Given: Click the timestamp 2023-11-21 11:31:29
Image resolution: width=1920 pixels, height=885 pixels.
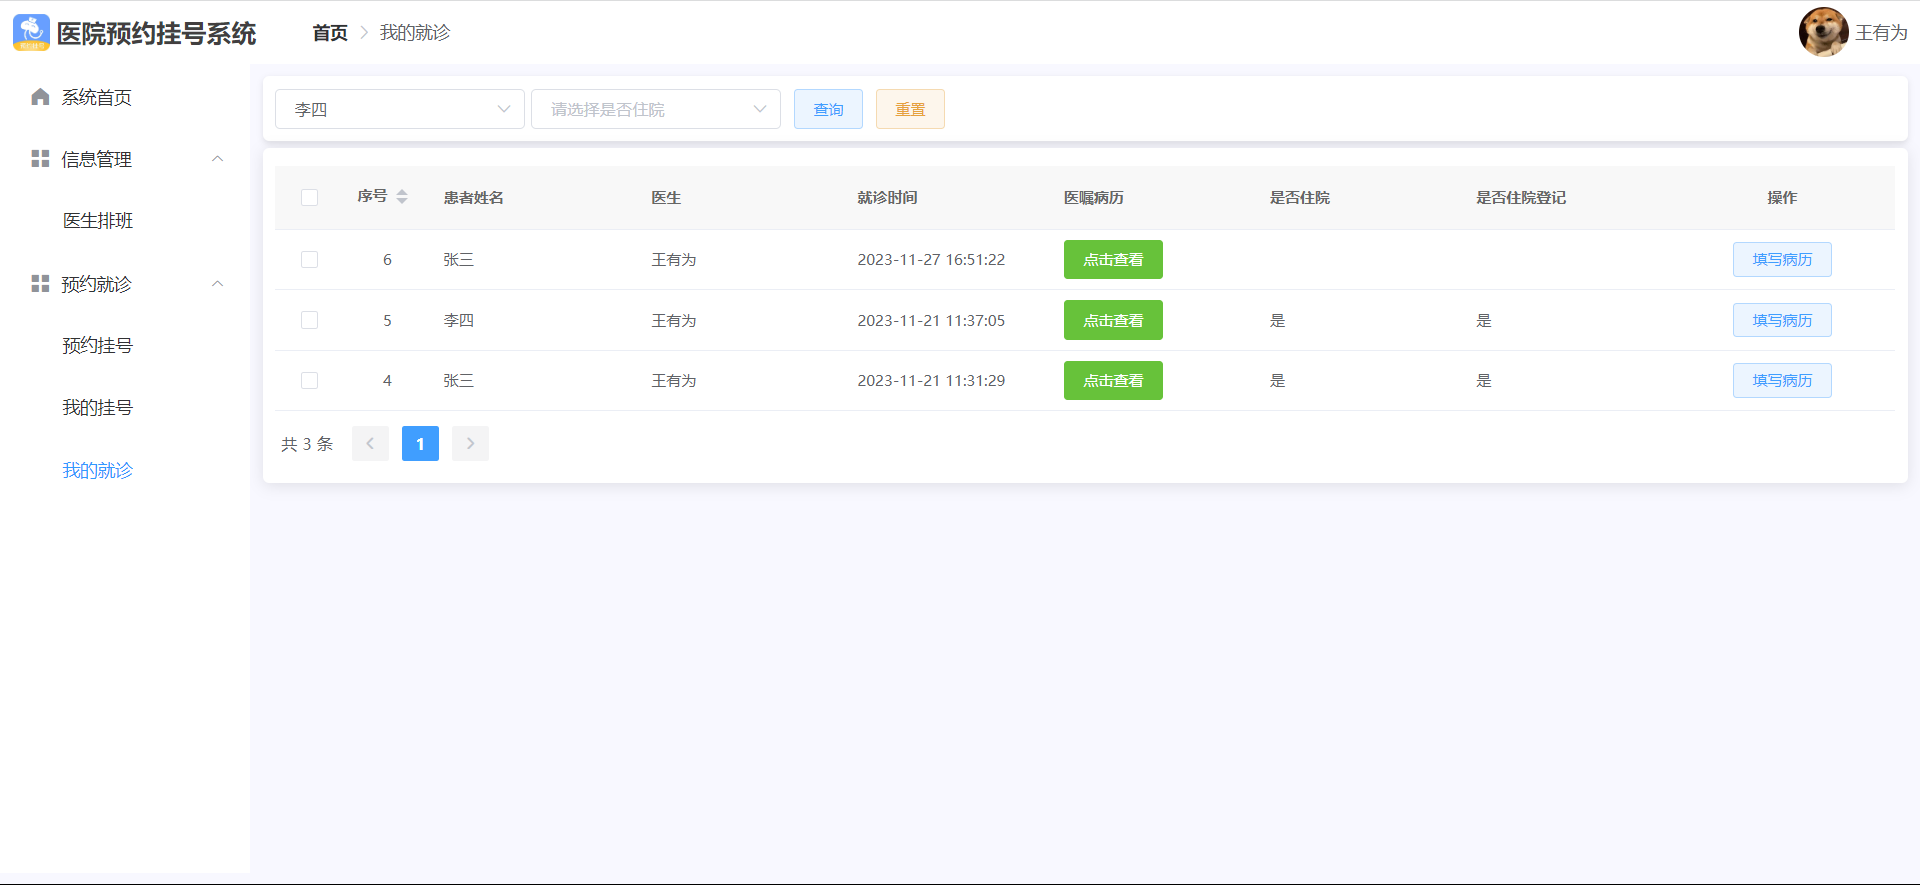Looking at the screenshot, I should (931, 381).
